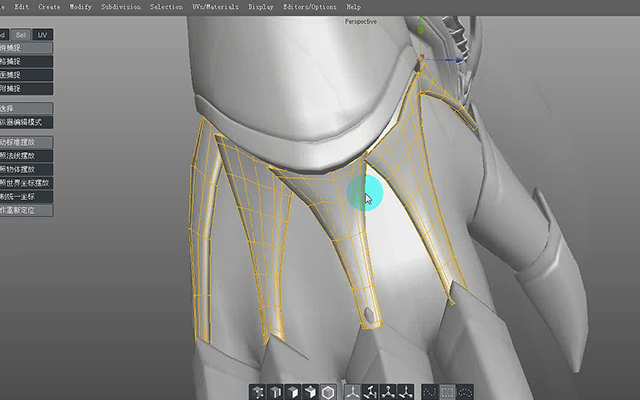Switch to vertex selection mode icon
This screenshot has width=640, height=400.
[x=258, y=392]
